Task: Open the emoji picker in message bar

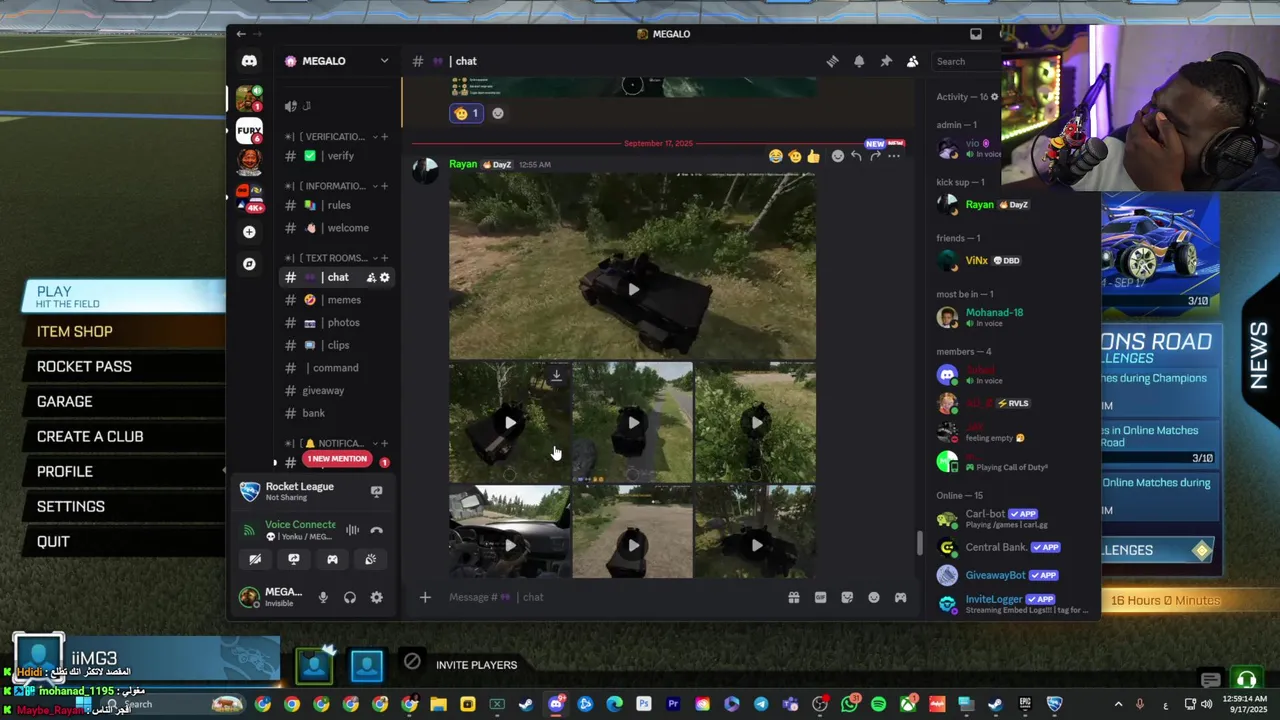Action: click(x=874, y=597)
